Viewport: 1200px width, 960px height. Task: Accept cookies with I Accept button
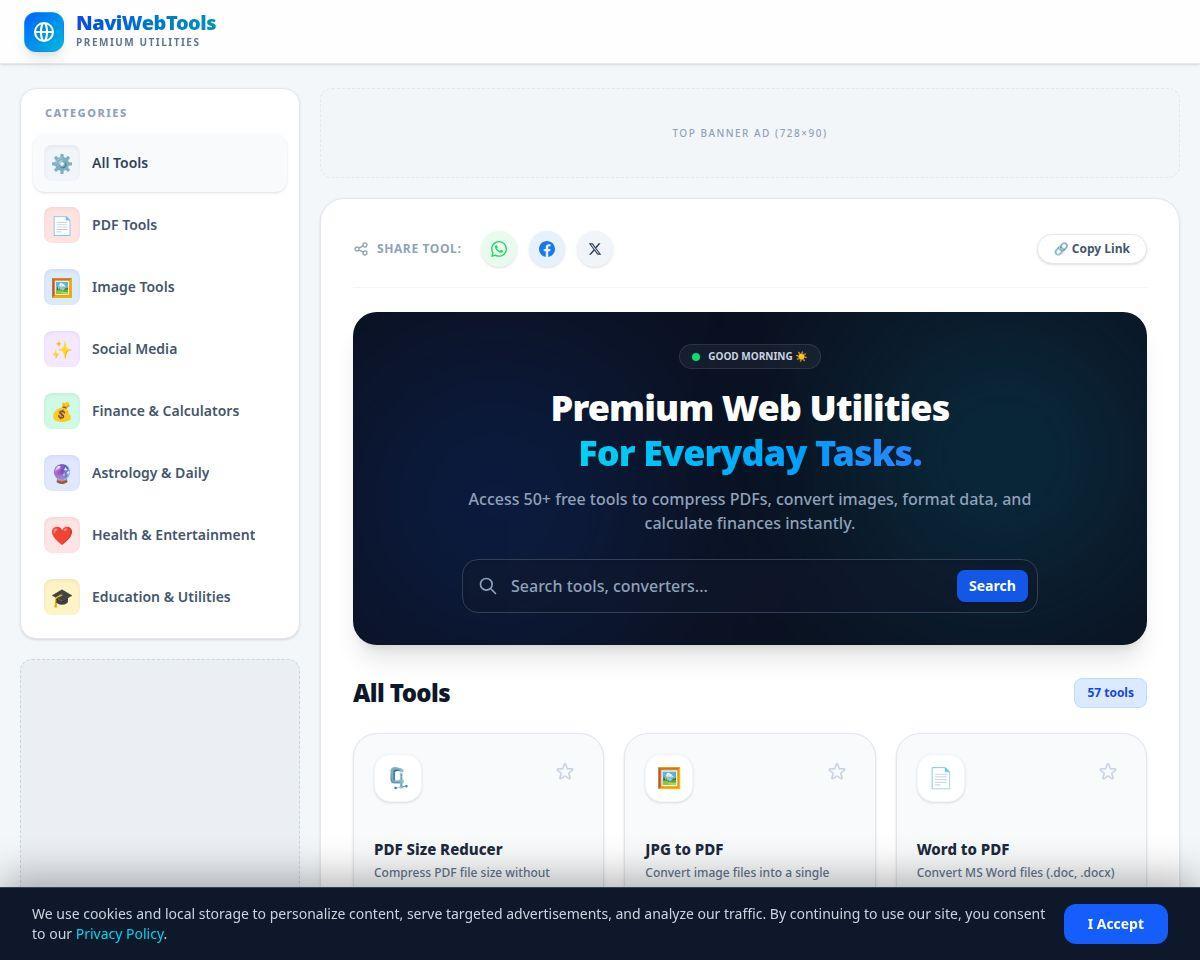tap(1115, 924)
